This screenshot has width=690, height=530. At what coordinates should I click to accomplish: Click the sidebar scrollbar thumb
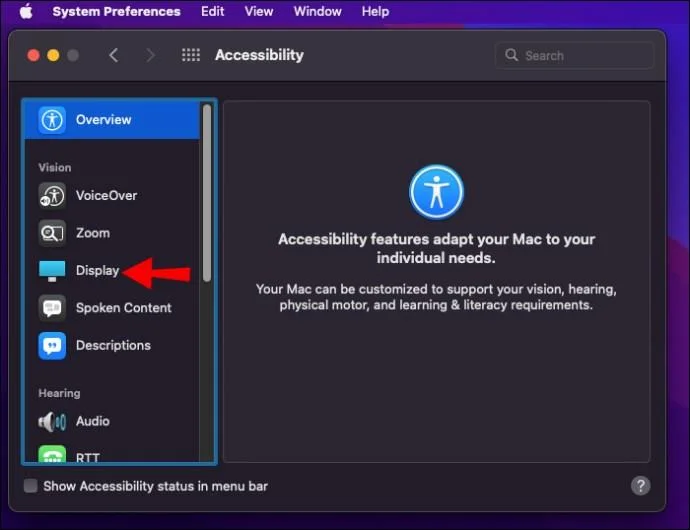[207, 193]
